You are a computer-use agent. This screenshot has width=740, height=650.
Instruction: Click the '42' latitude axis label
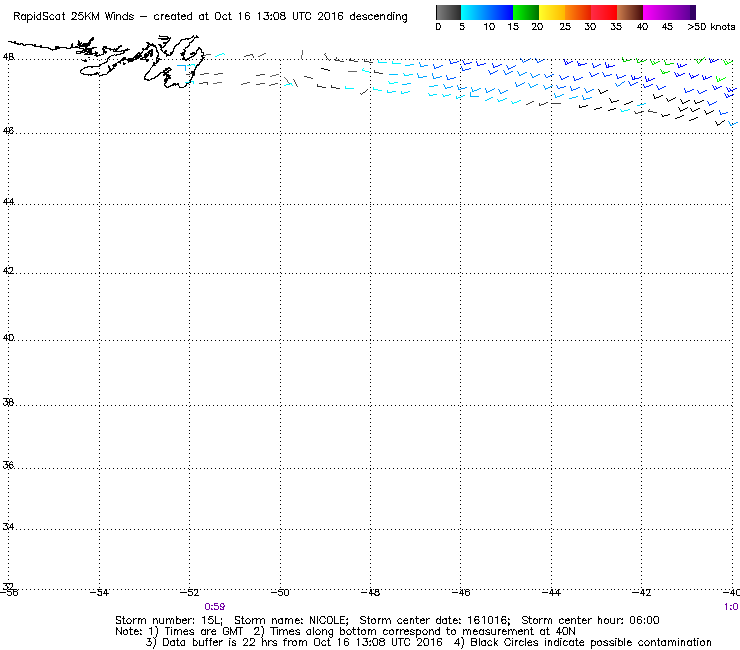coord(8,271)
